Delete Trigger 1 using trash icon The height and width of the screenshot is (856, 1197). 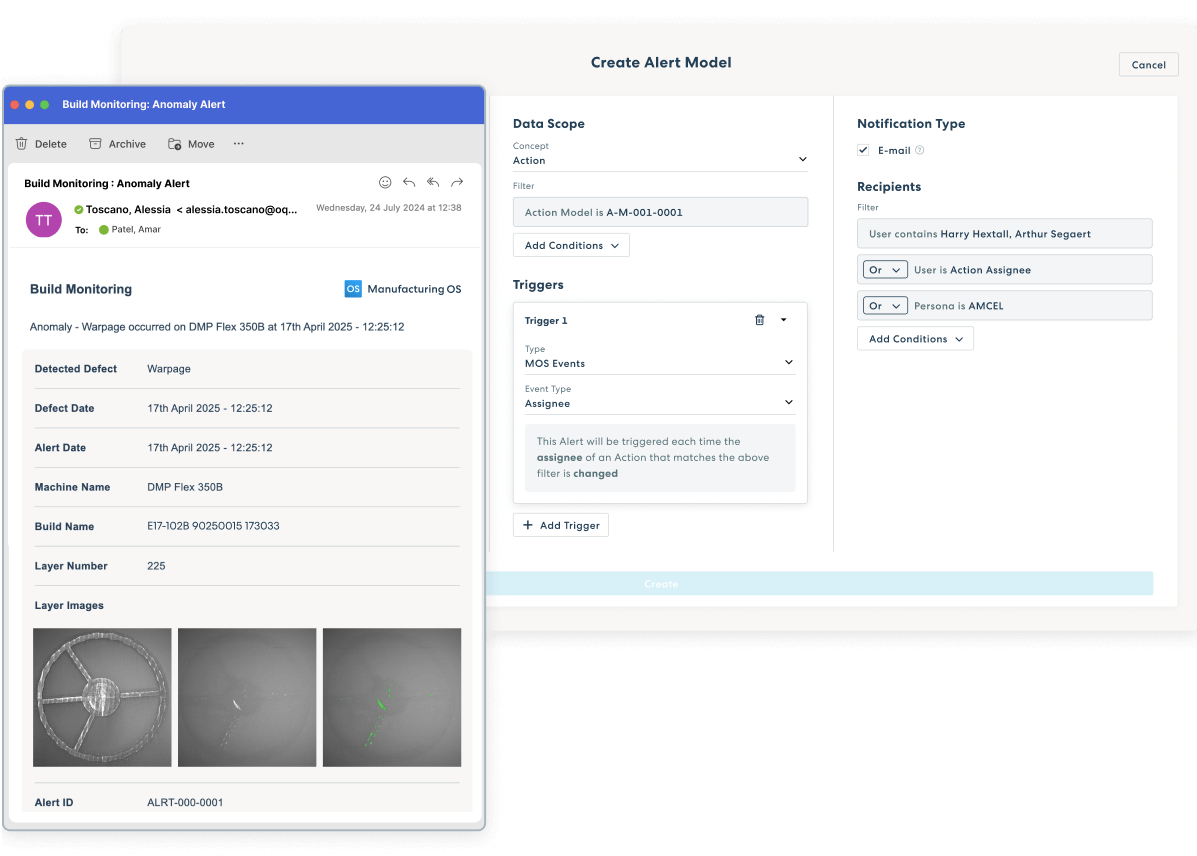[x=759, y=320]
